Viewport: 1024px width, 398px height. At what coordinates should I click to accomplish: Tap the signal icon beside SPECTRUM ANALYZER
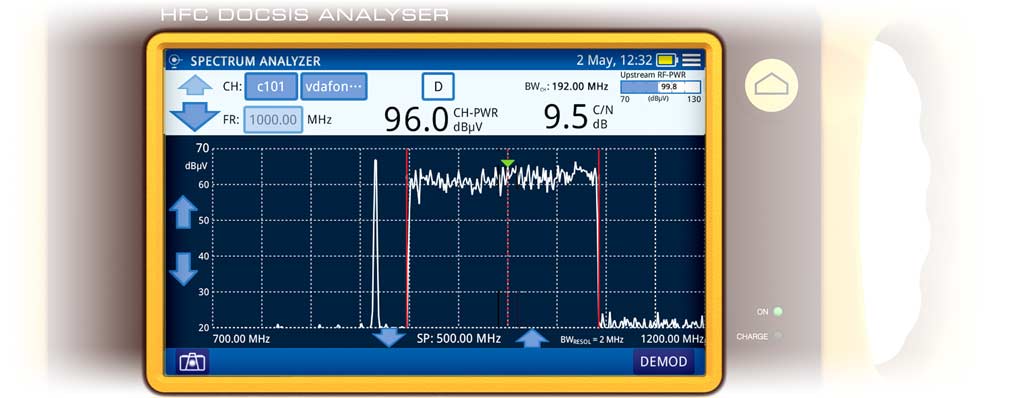coord(174,61)
